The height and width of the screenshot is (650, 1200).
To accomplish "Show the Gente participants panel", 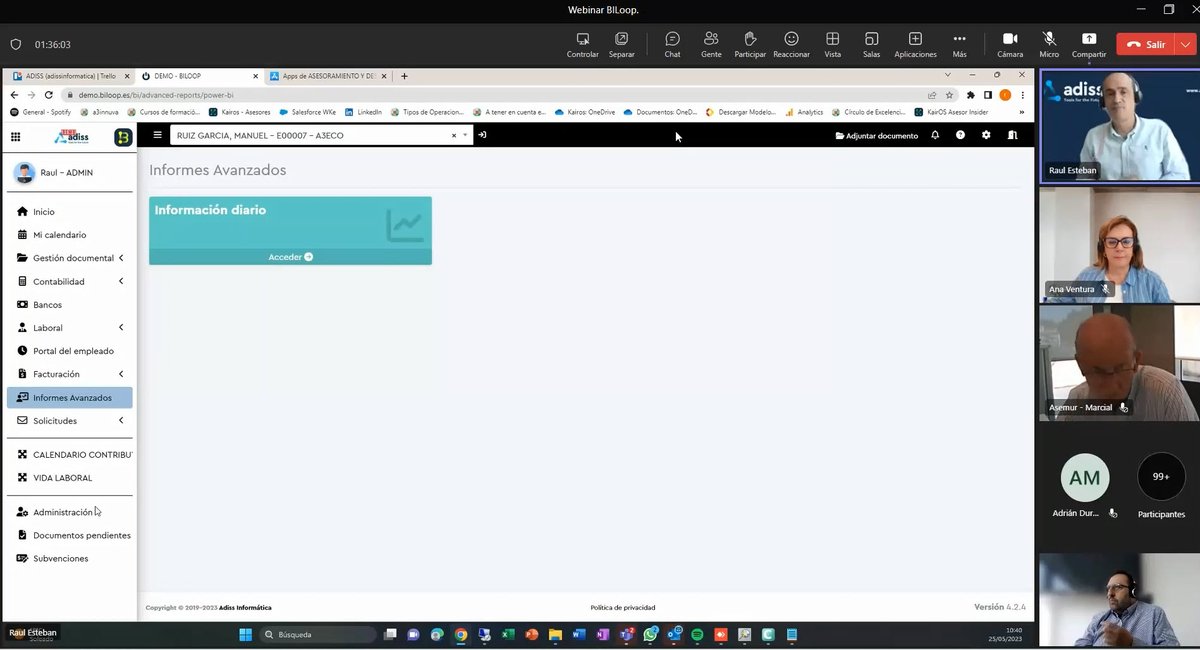I will [x=711, y=45].
